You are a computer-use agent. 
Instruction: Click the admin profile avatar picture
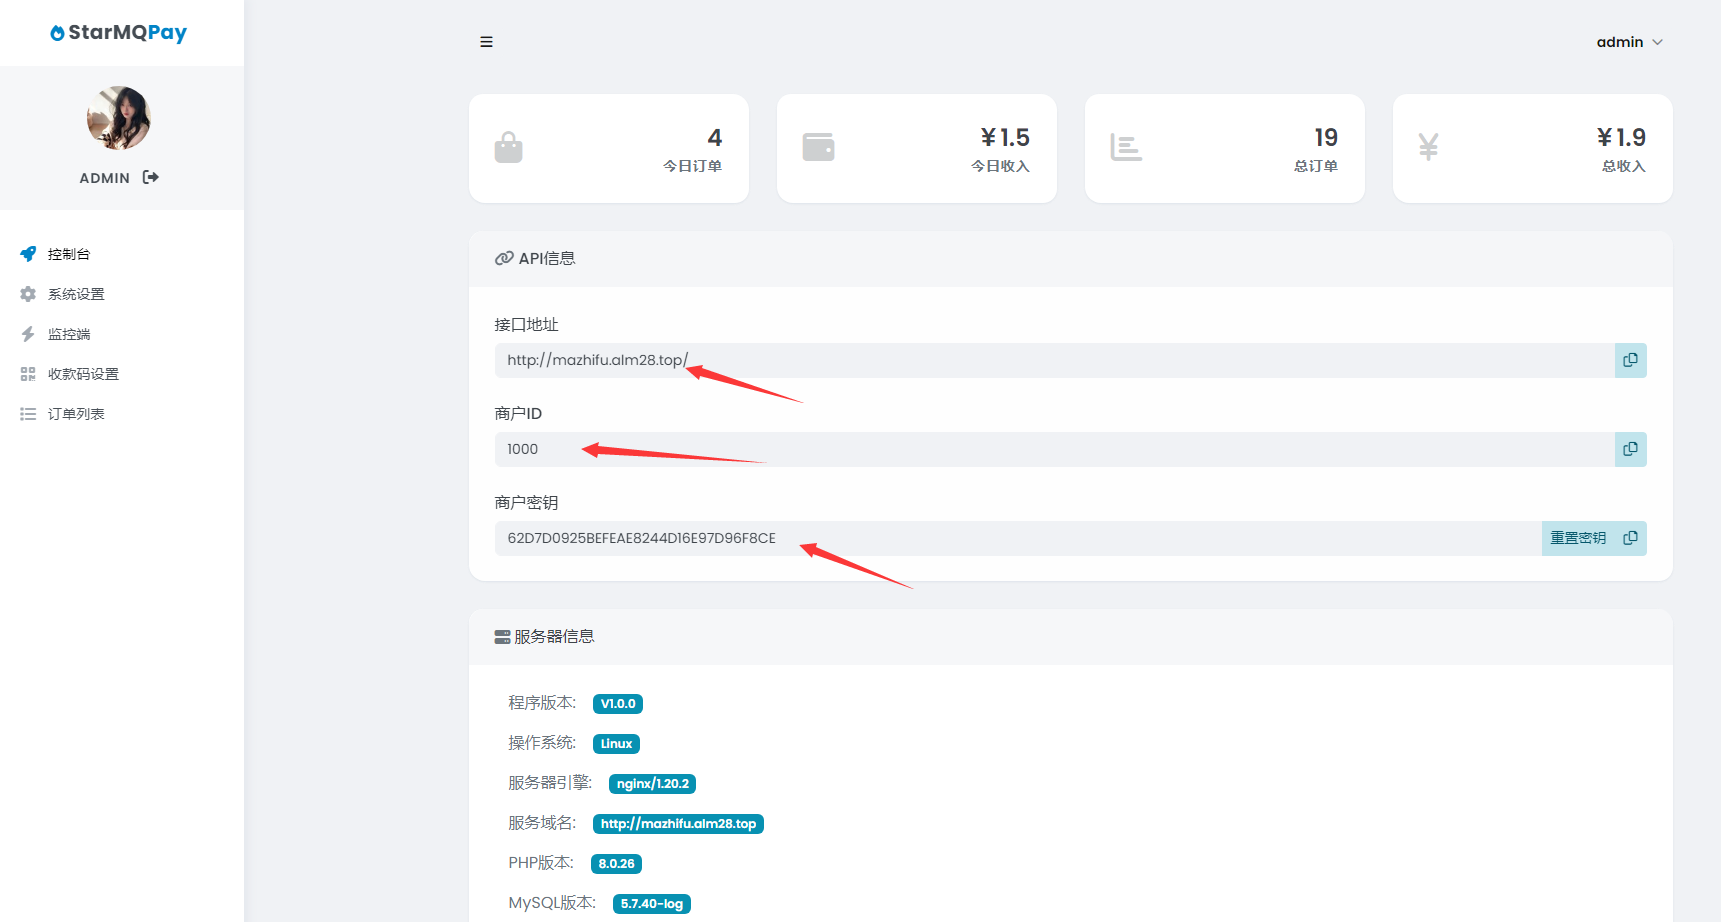click(x=118, y=118)
